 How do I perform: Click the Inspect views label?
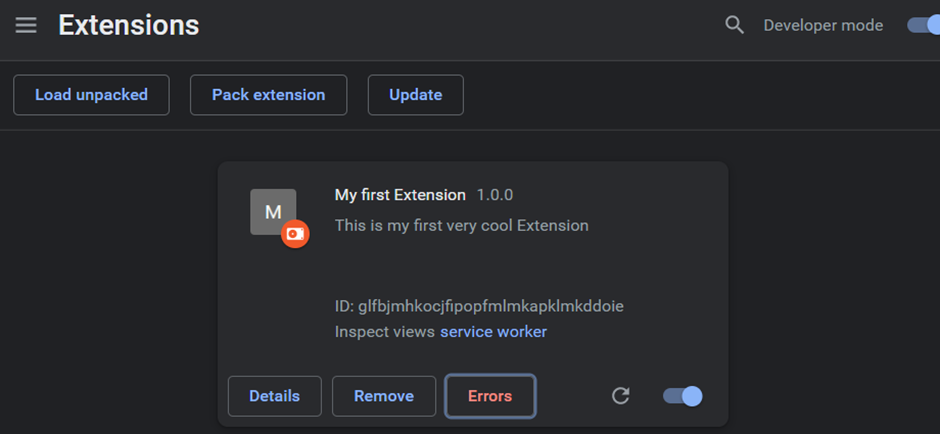pyautogui.click(x=384, y=331)
